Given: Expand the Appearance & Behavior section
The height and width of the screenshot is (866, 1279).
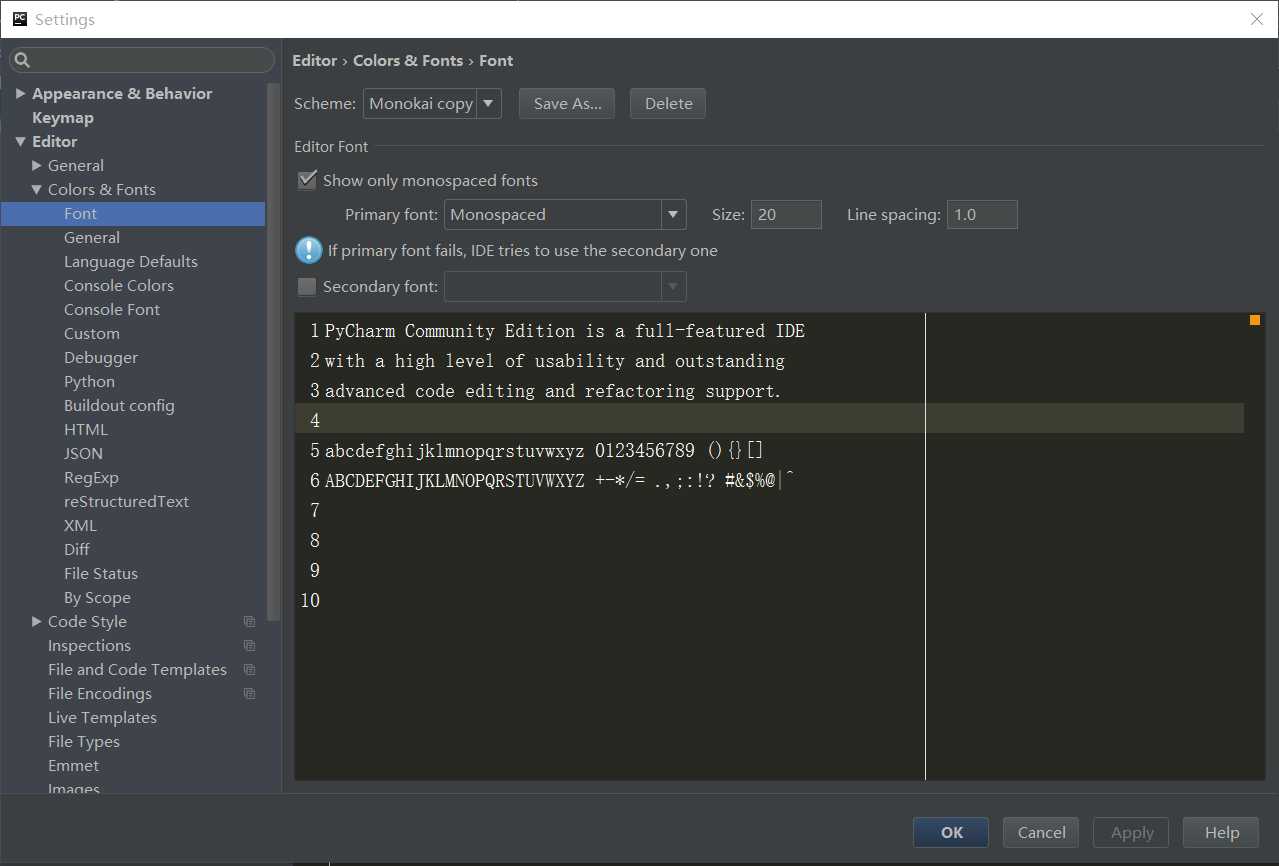Looking at the screenshot, I should 21,94.
